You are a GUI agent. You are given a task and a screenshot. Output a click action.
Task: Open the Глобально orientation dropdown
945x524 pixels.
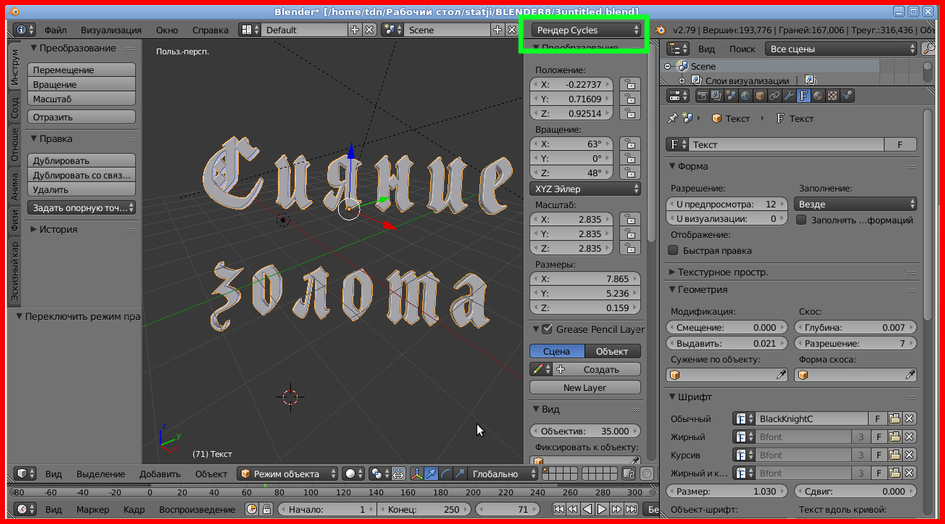pyautogui.click(x=503, y=474)
